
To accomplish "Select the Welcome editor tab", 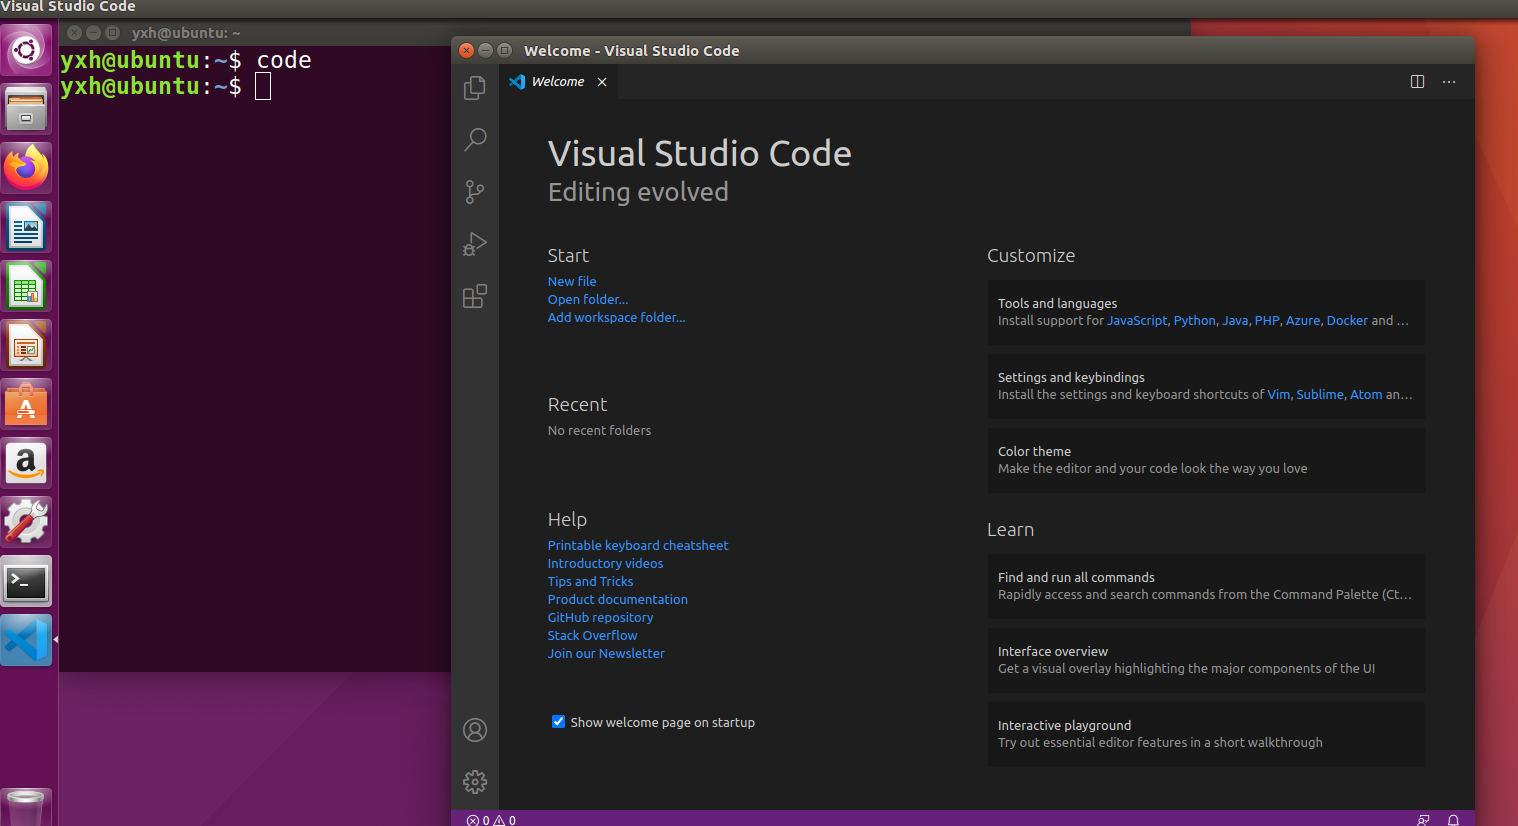I will (558, 82).
